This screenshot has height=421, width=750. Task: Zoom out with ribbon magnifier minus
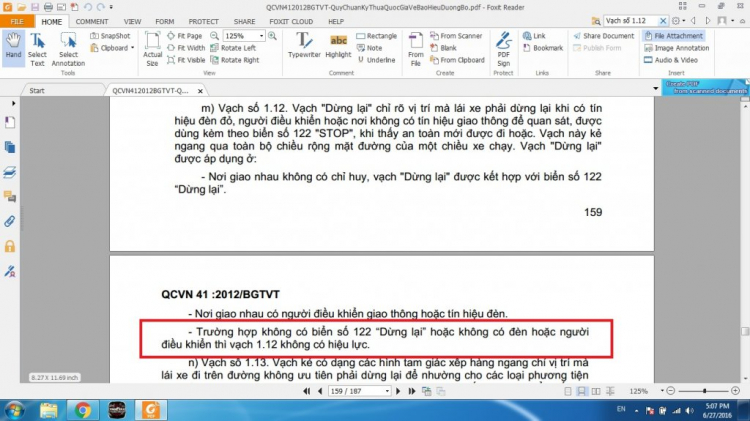(x=214, y=36)
